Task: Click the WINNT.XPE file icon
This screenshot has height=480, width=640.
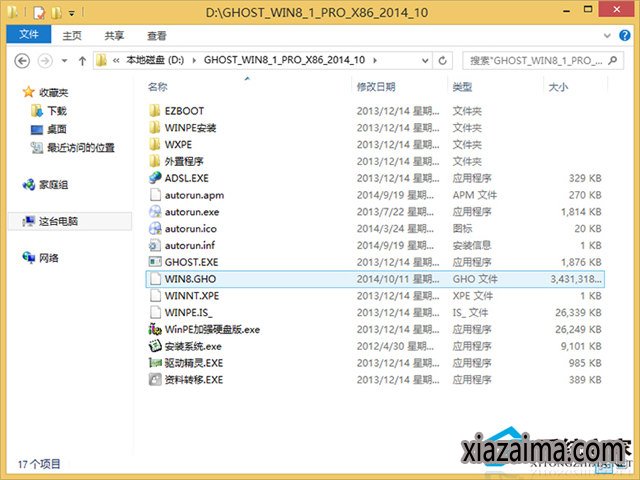Action: coord(155,296)
